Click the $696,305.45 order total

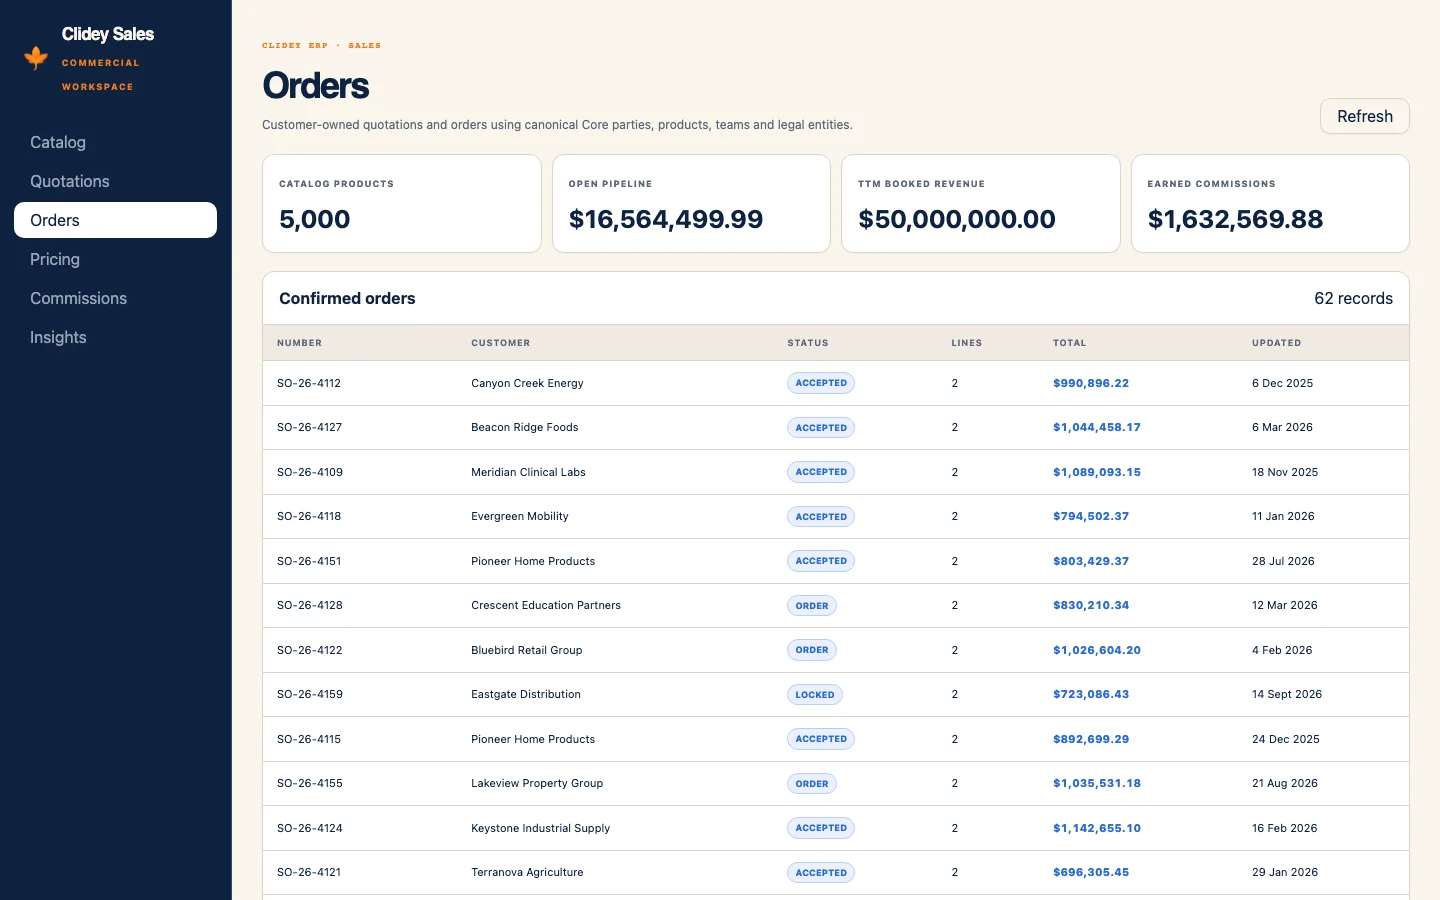1090,872
